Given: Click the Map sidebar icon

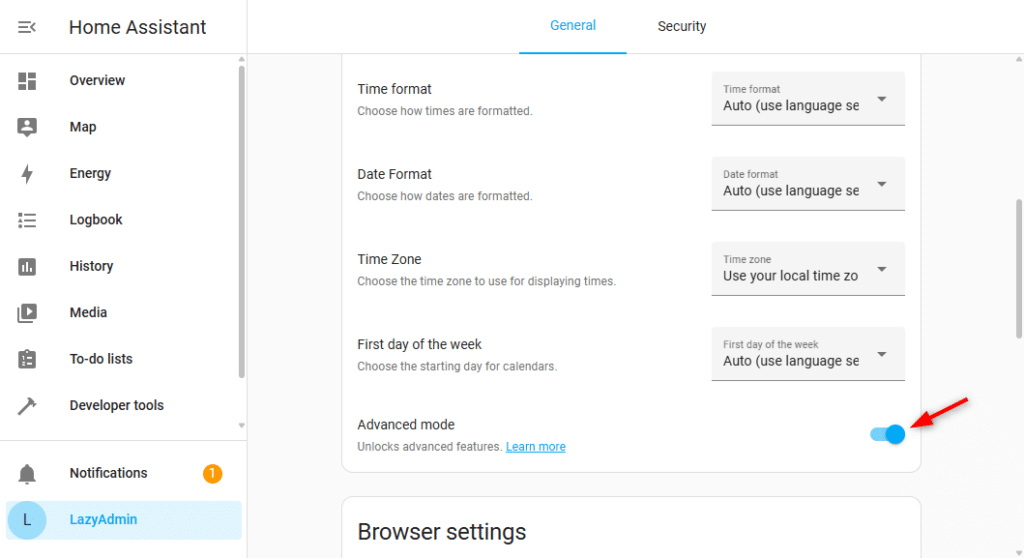Looking at the screenshot, I should point(27,127).
